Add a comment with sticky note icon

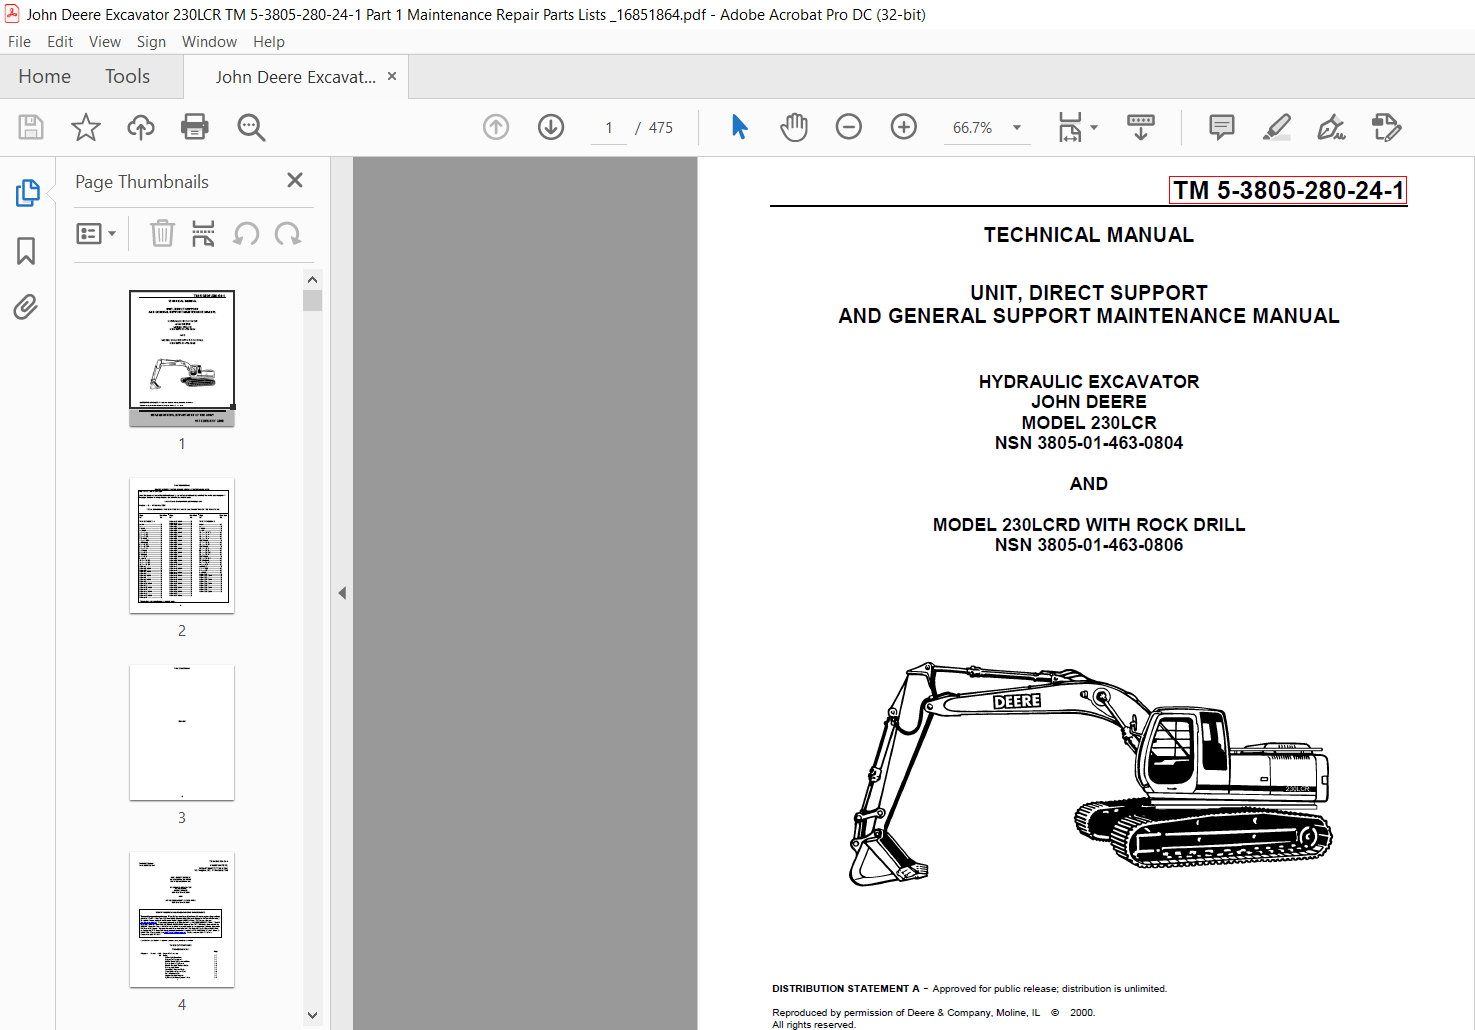tap(1222, 127)
